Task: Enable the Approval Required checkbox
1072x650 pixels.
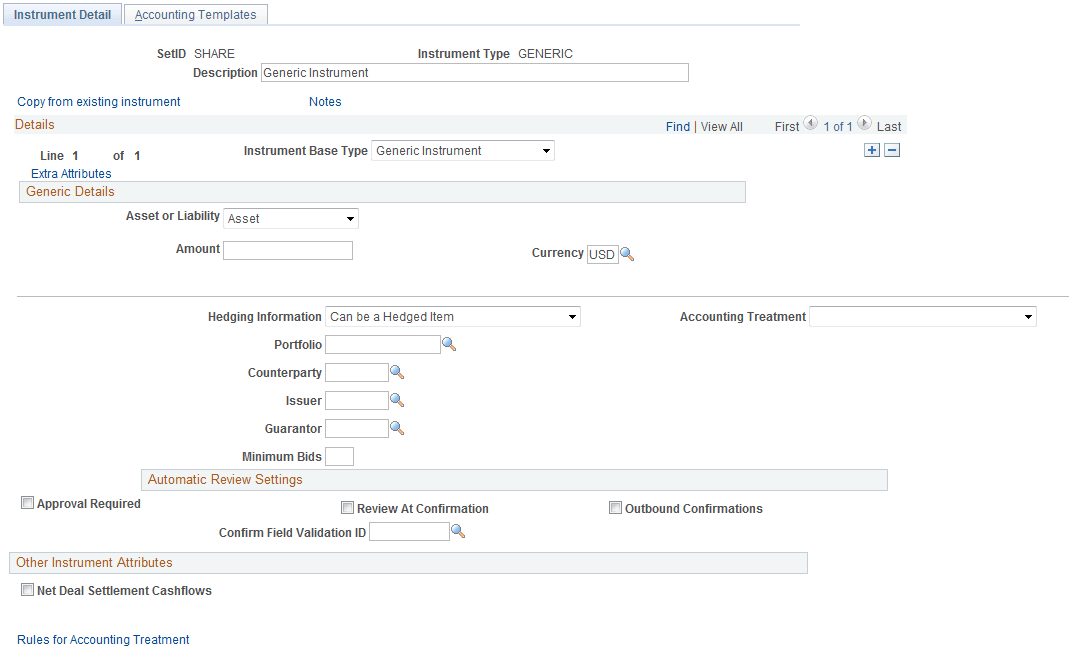Action: (27, 503)
